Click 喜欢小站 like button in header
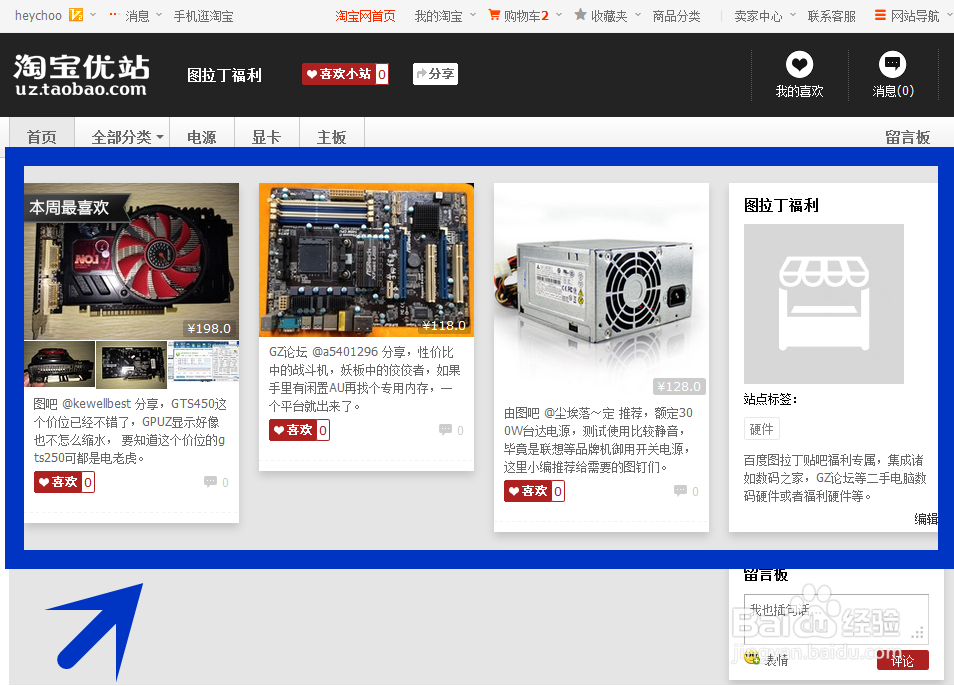Image resolution: width=954 pixels, height=686 pixels. click(x=345, y=74)
